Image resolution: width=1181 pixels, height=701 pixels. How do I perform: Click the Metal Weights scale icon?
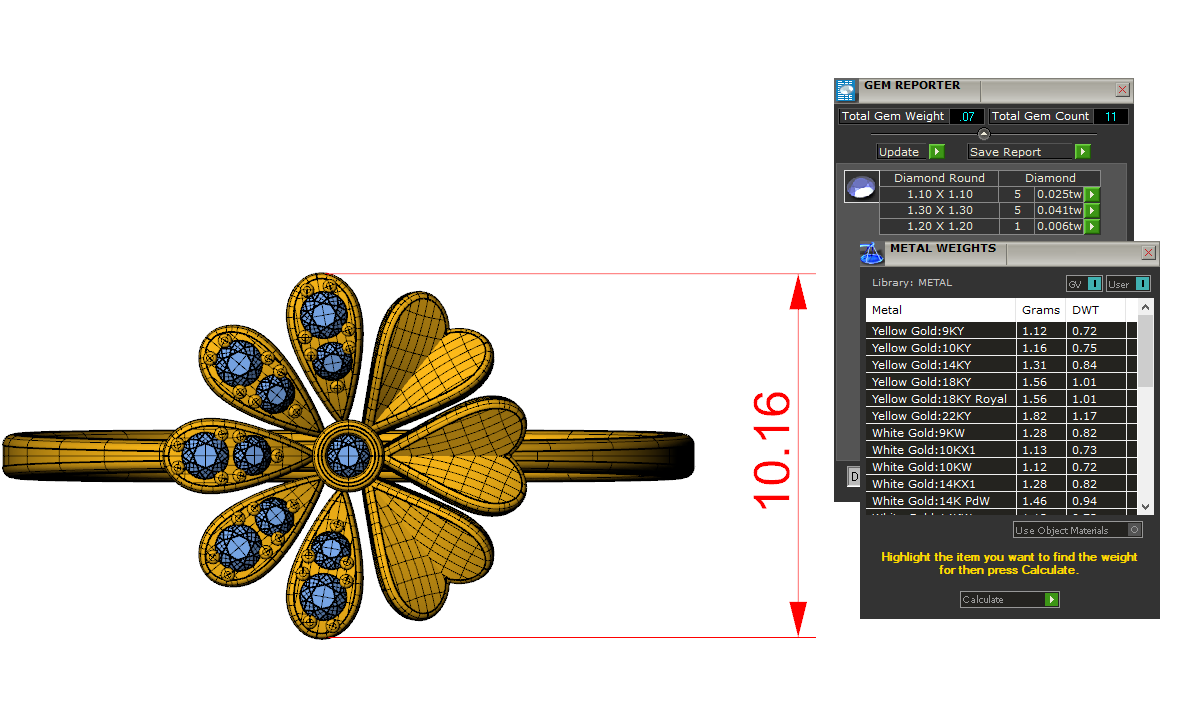(x=871, y=252)
